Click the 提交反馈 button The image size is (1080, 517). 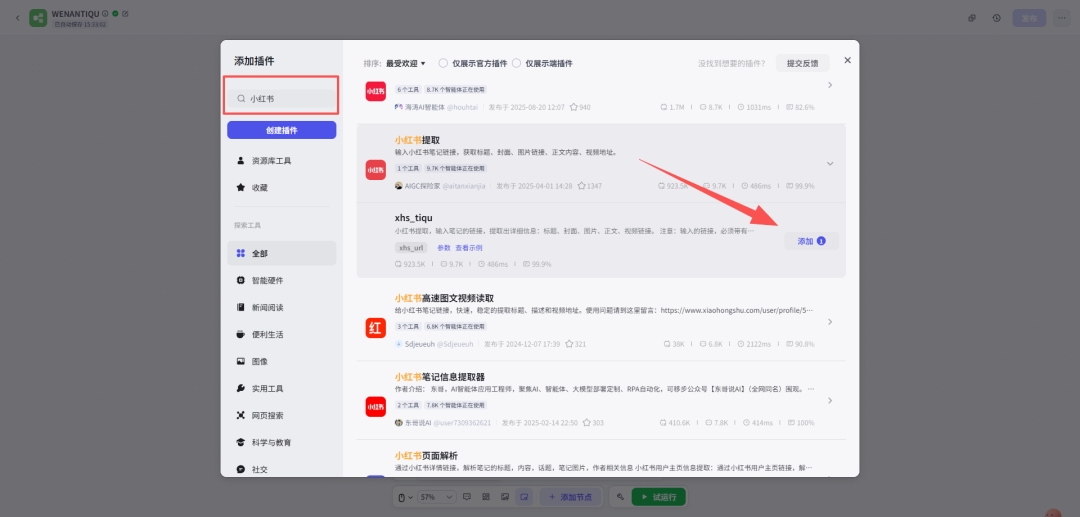[x=802, y=63]
